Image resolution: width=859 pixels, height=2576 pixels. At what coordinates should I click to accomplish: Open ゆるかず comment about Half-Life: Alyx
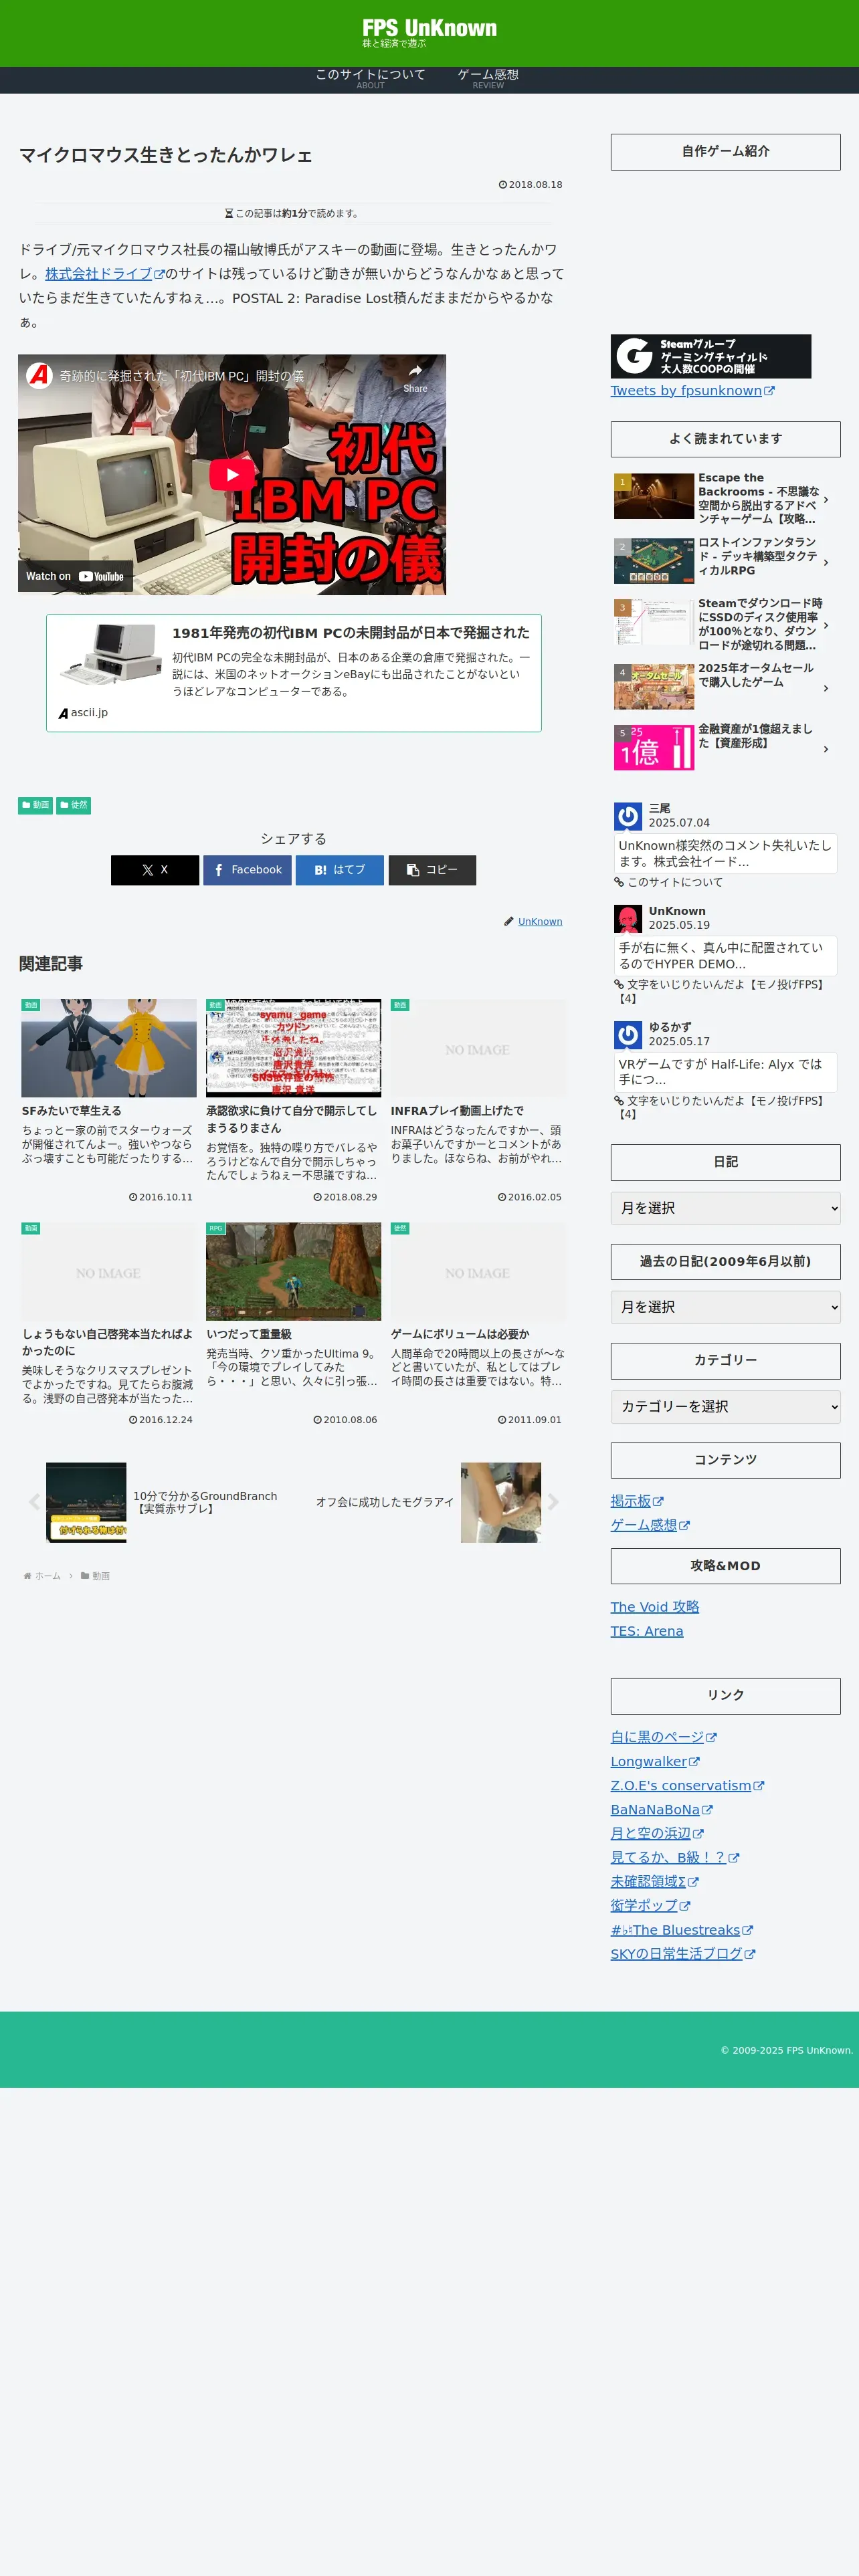726,1072
